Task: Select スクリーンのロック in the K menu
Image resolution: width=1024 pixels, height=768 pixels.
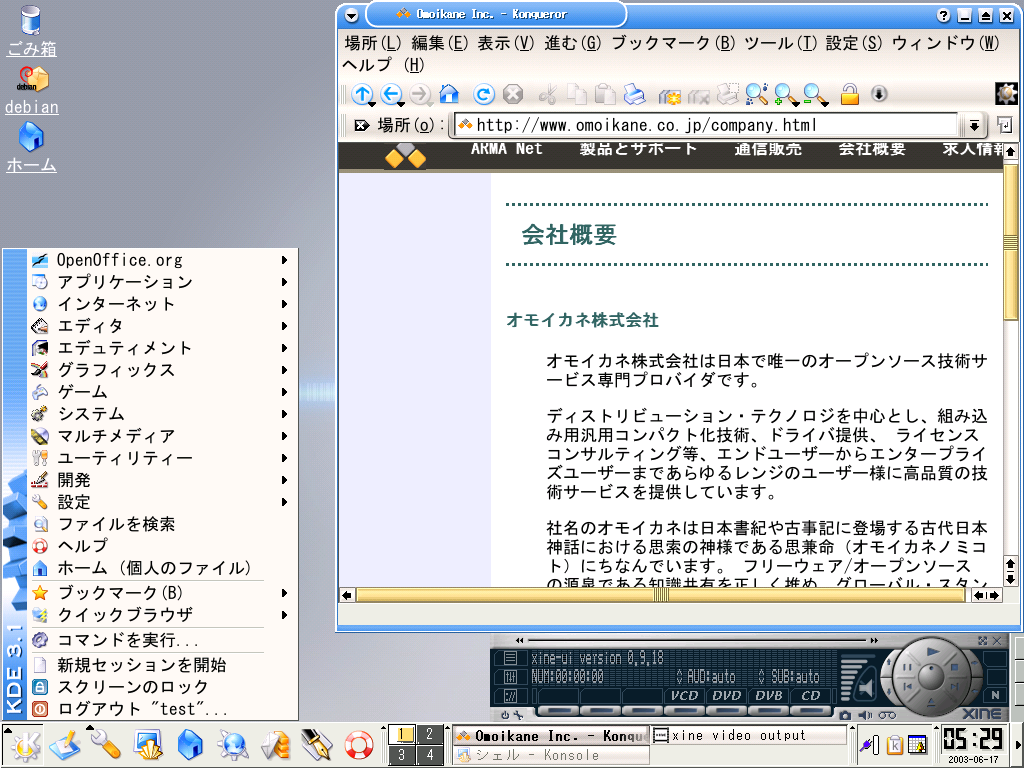Action: point(163,687)
